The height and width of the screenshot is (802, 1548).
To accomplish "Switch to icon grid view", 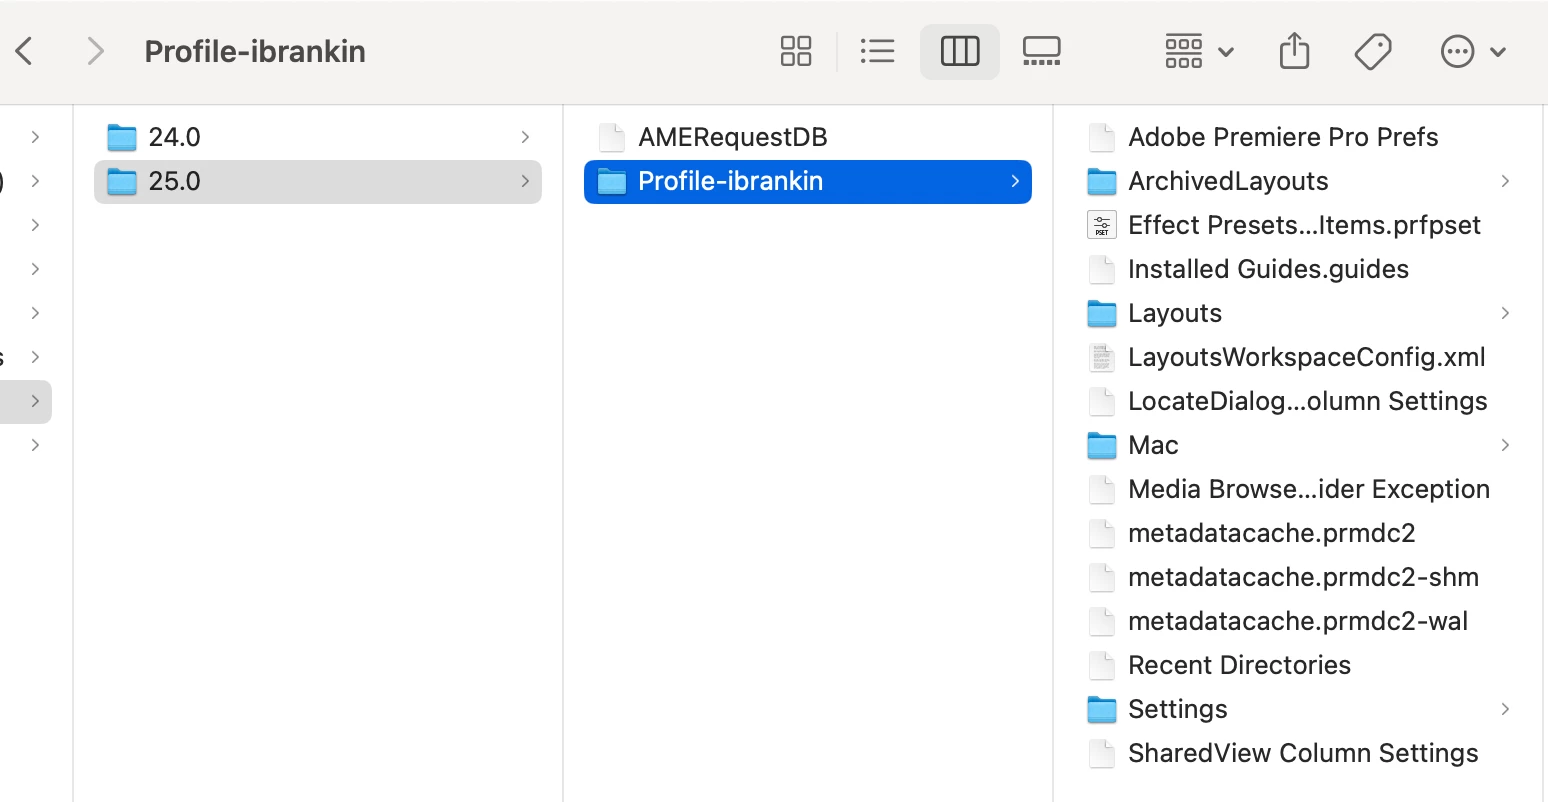I will (796, 51).
